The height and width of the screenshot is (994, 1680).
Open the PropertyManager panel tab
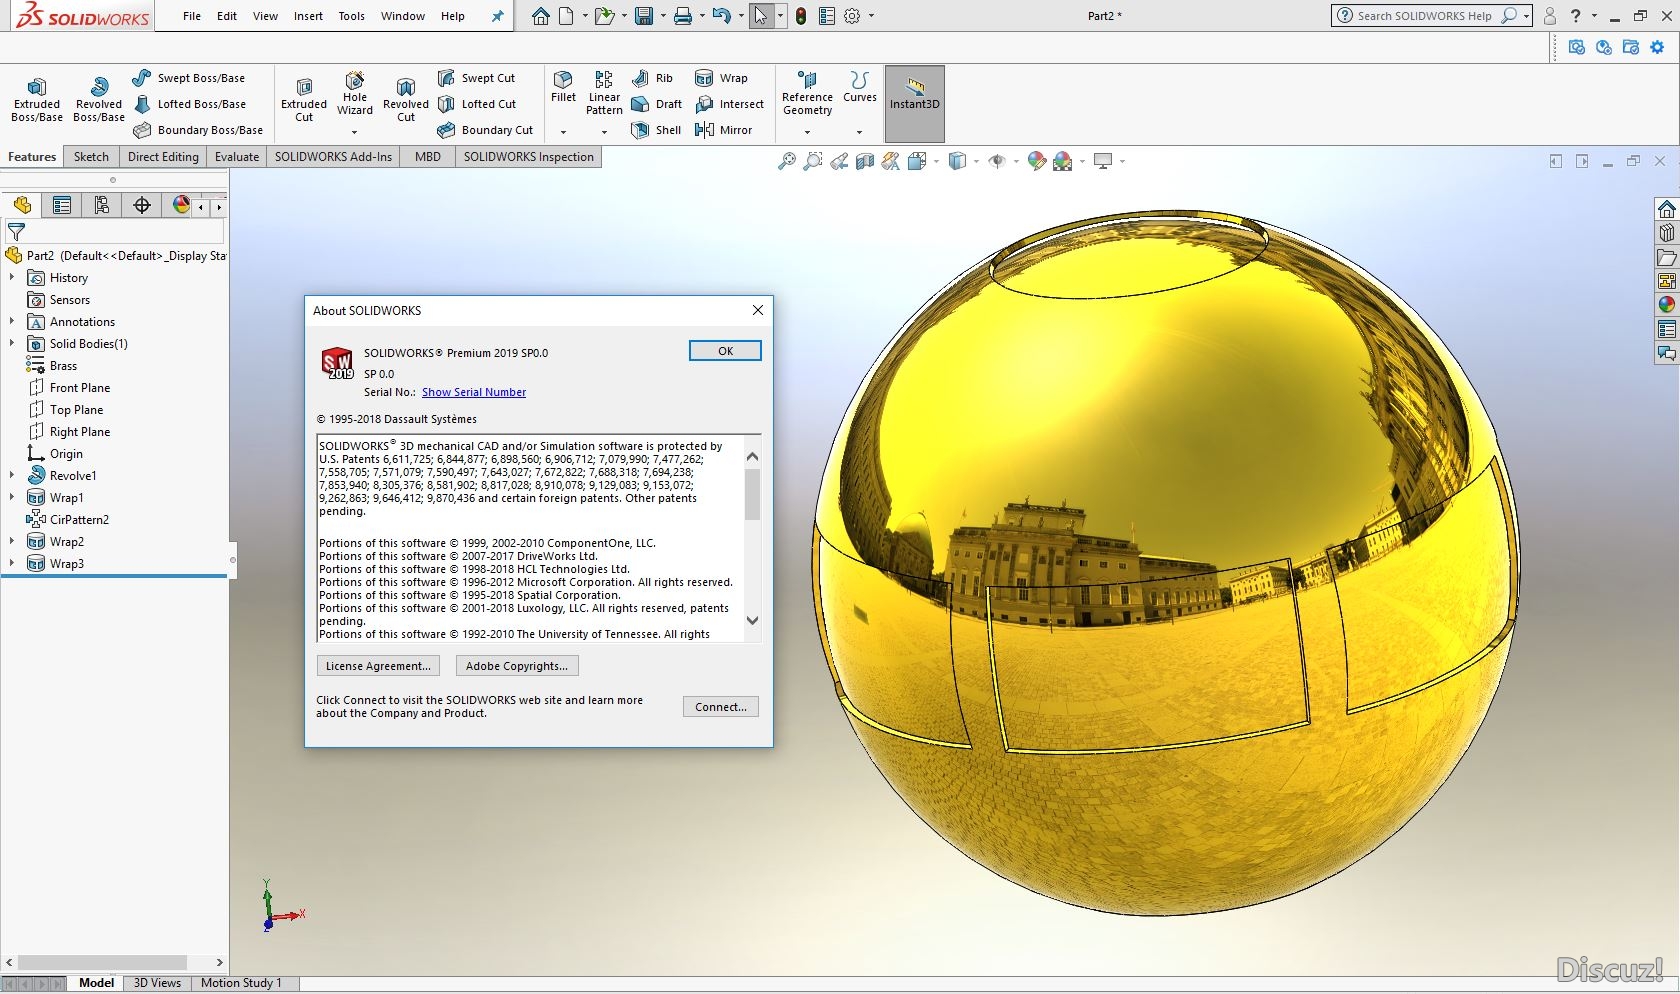pyautogui.click(x=62, y=206)
